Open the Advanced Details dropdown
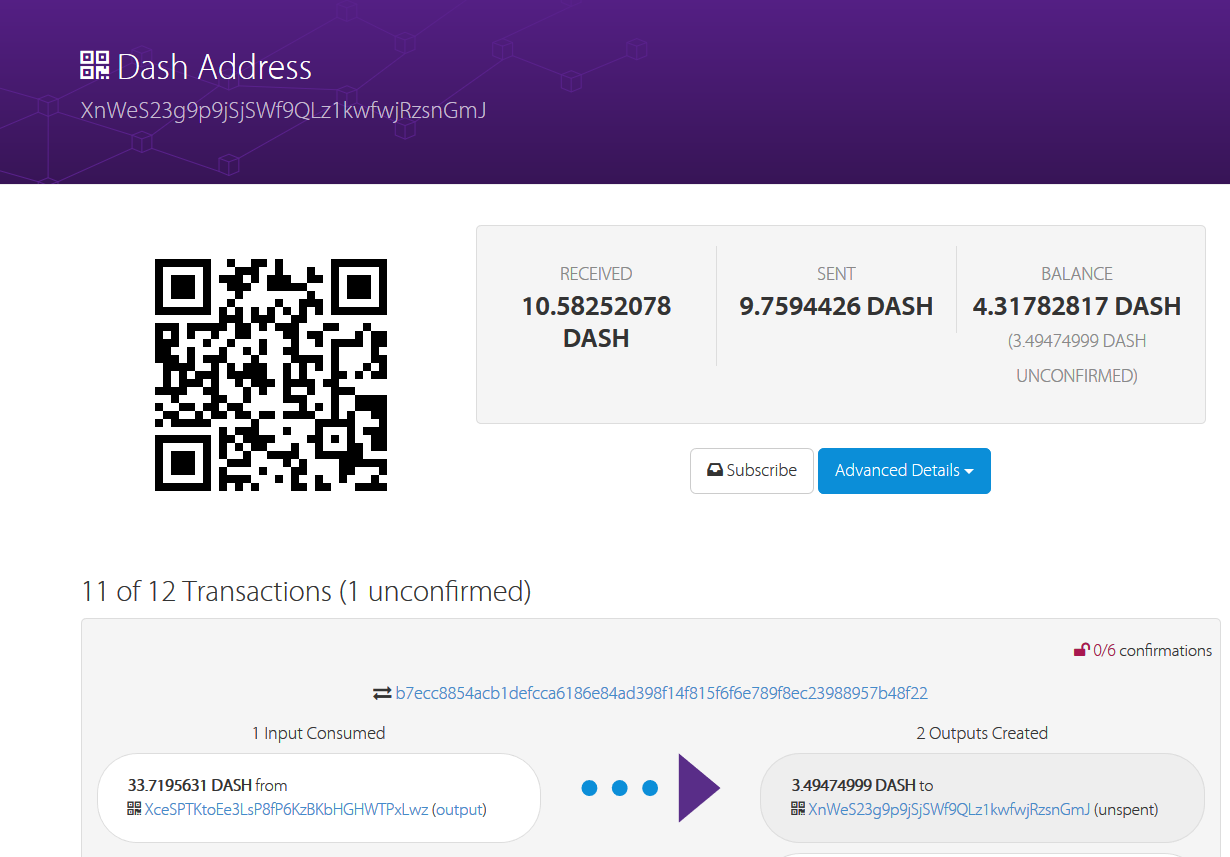 (x=904, y=471)
